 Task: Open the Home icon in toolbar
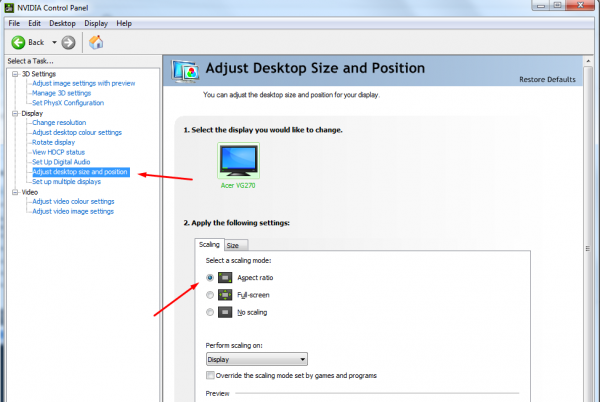[x=97, y=42]
